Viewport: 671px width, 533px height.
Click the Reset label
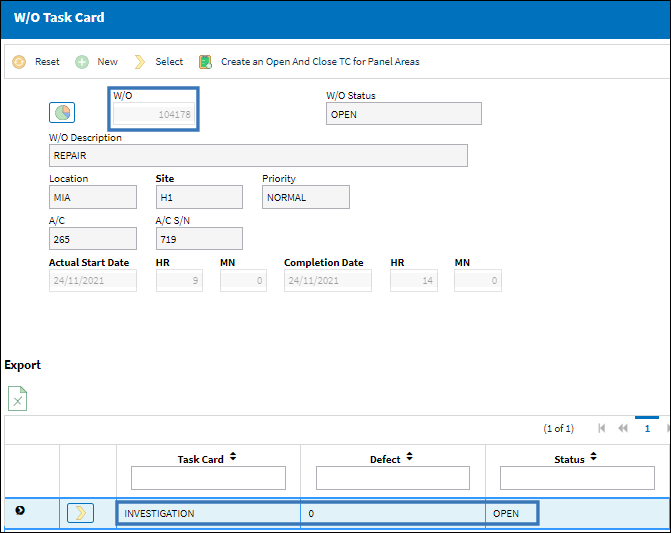pos(47,62)
